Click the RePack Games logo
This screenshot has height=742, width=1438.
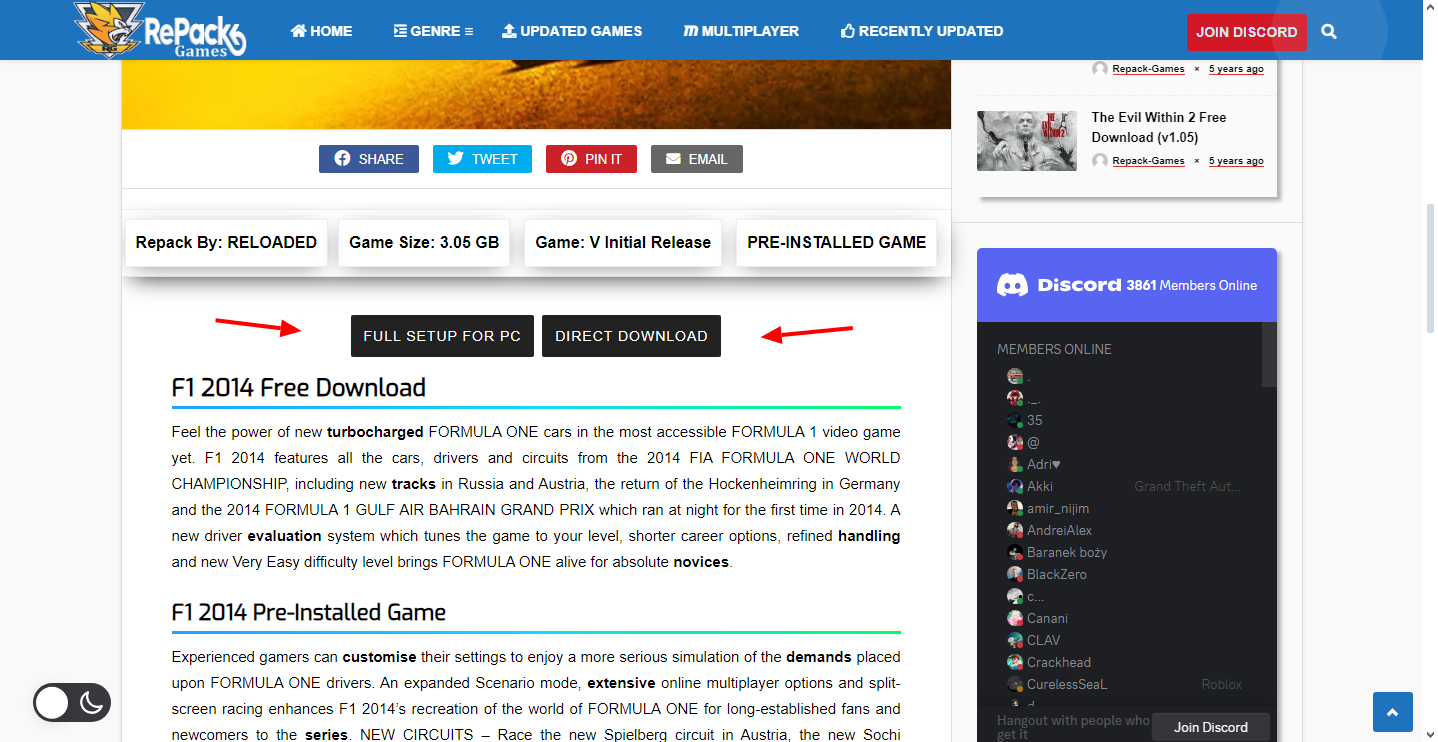click(160, 30)
